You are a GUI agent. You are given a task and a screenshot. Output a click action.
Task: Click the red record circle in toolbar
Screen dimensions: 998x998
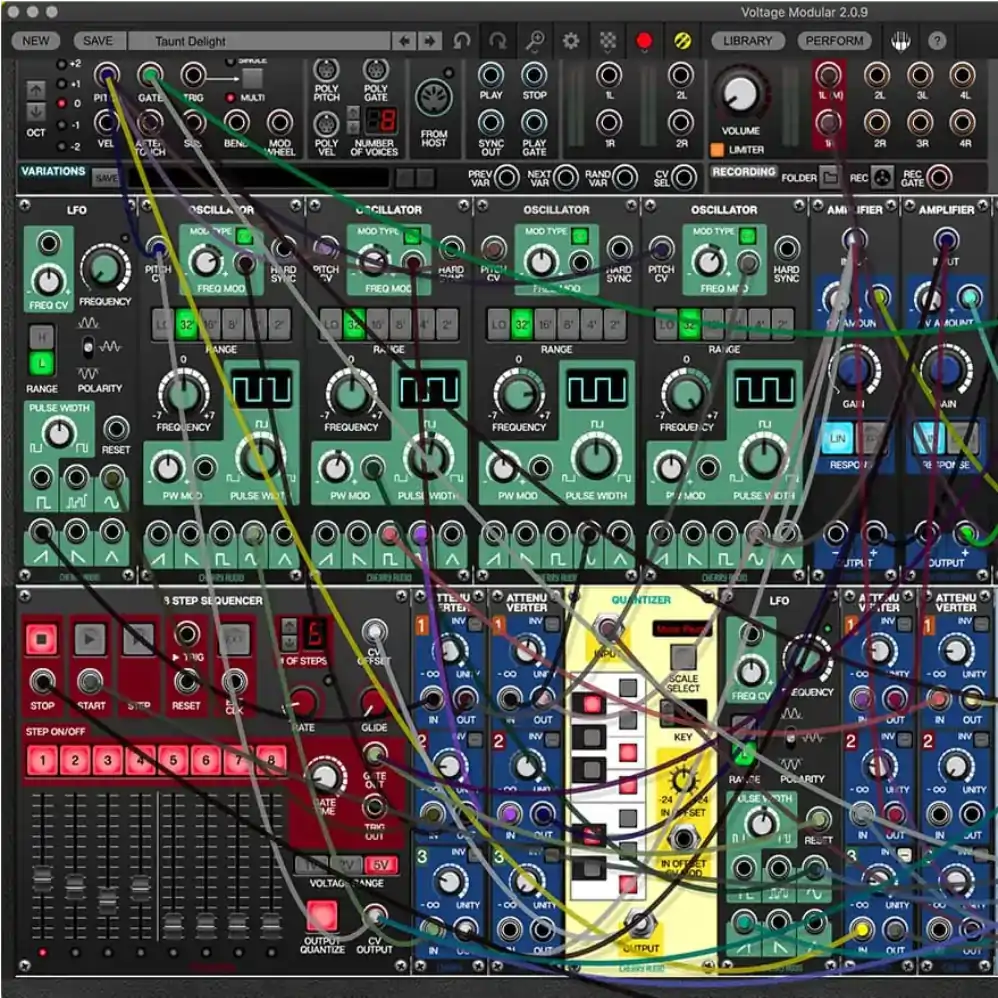[x=644, y=41]
